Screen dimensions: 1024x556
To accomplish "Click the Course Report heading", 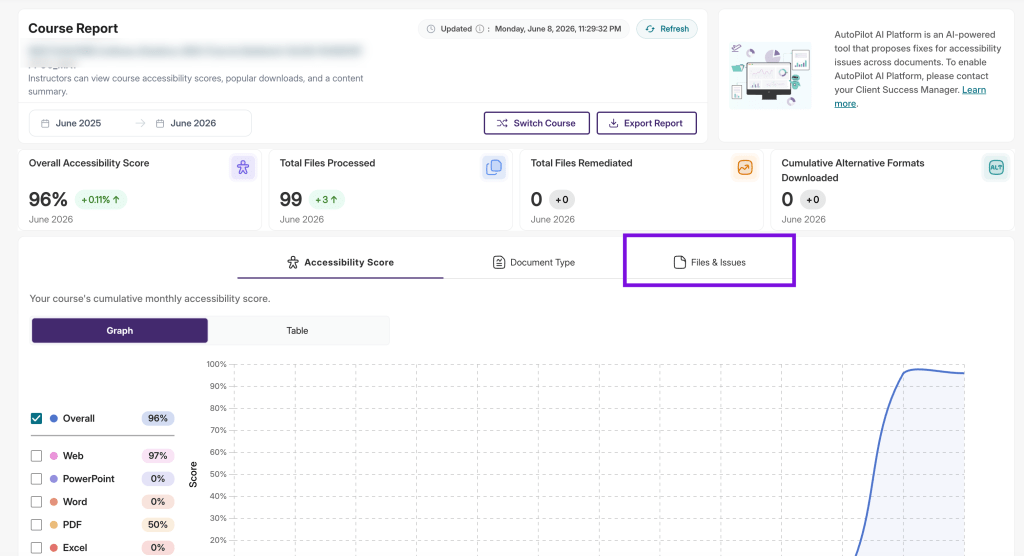I will click(x=73, y=28).
